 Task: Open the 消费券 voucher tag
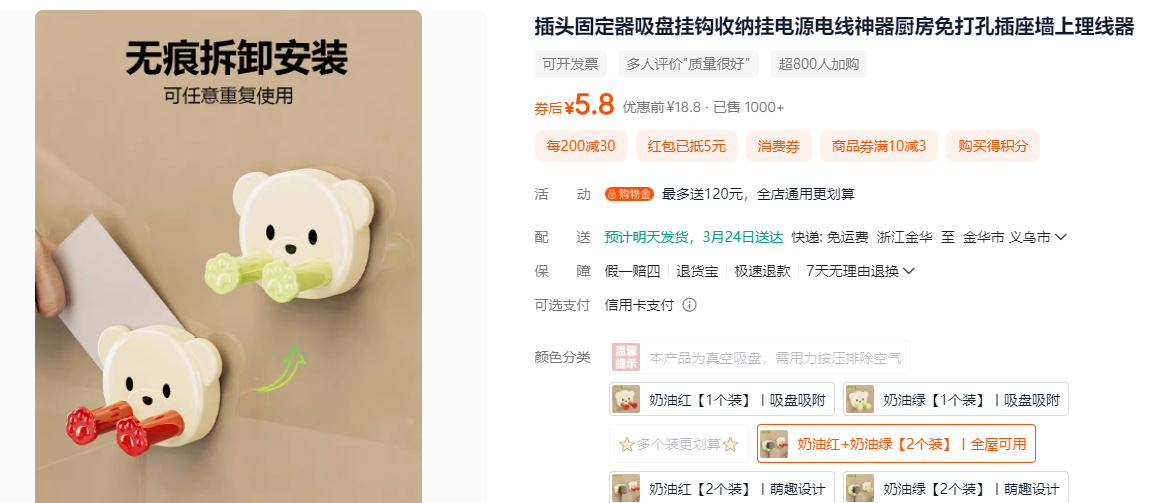[779, 146]
